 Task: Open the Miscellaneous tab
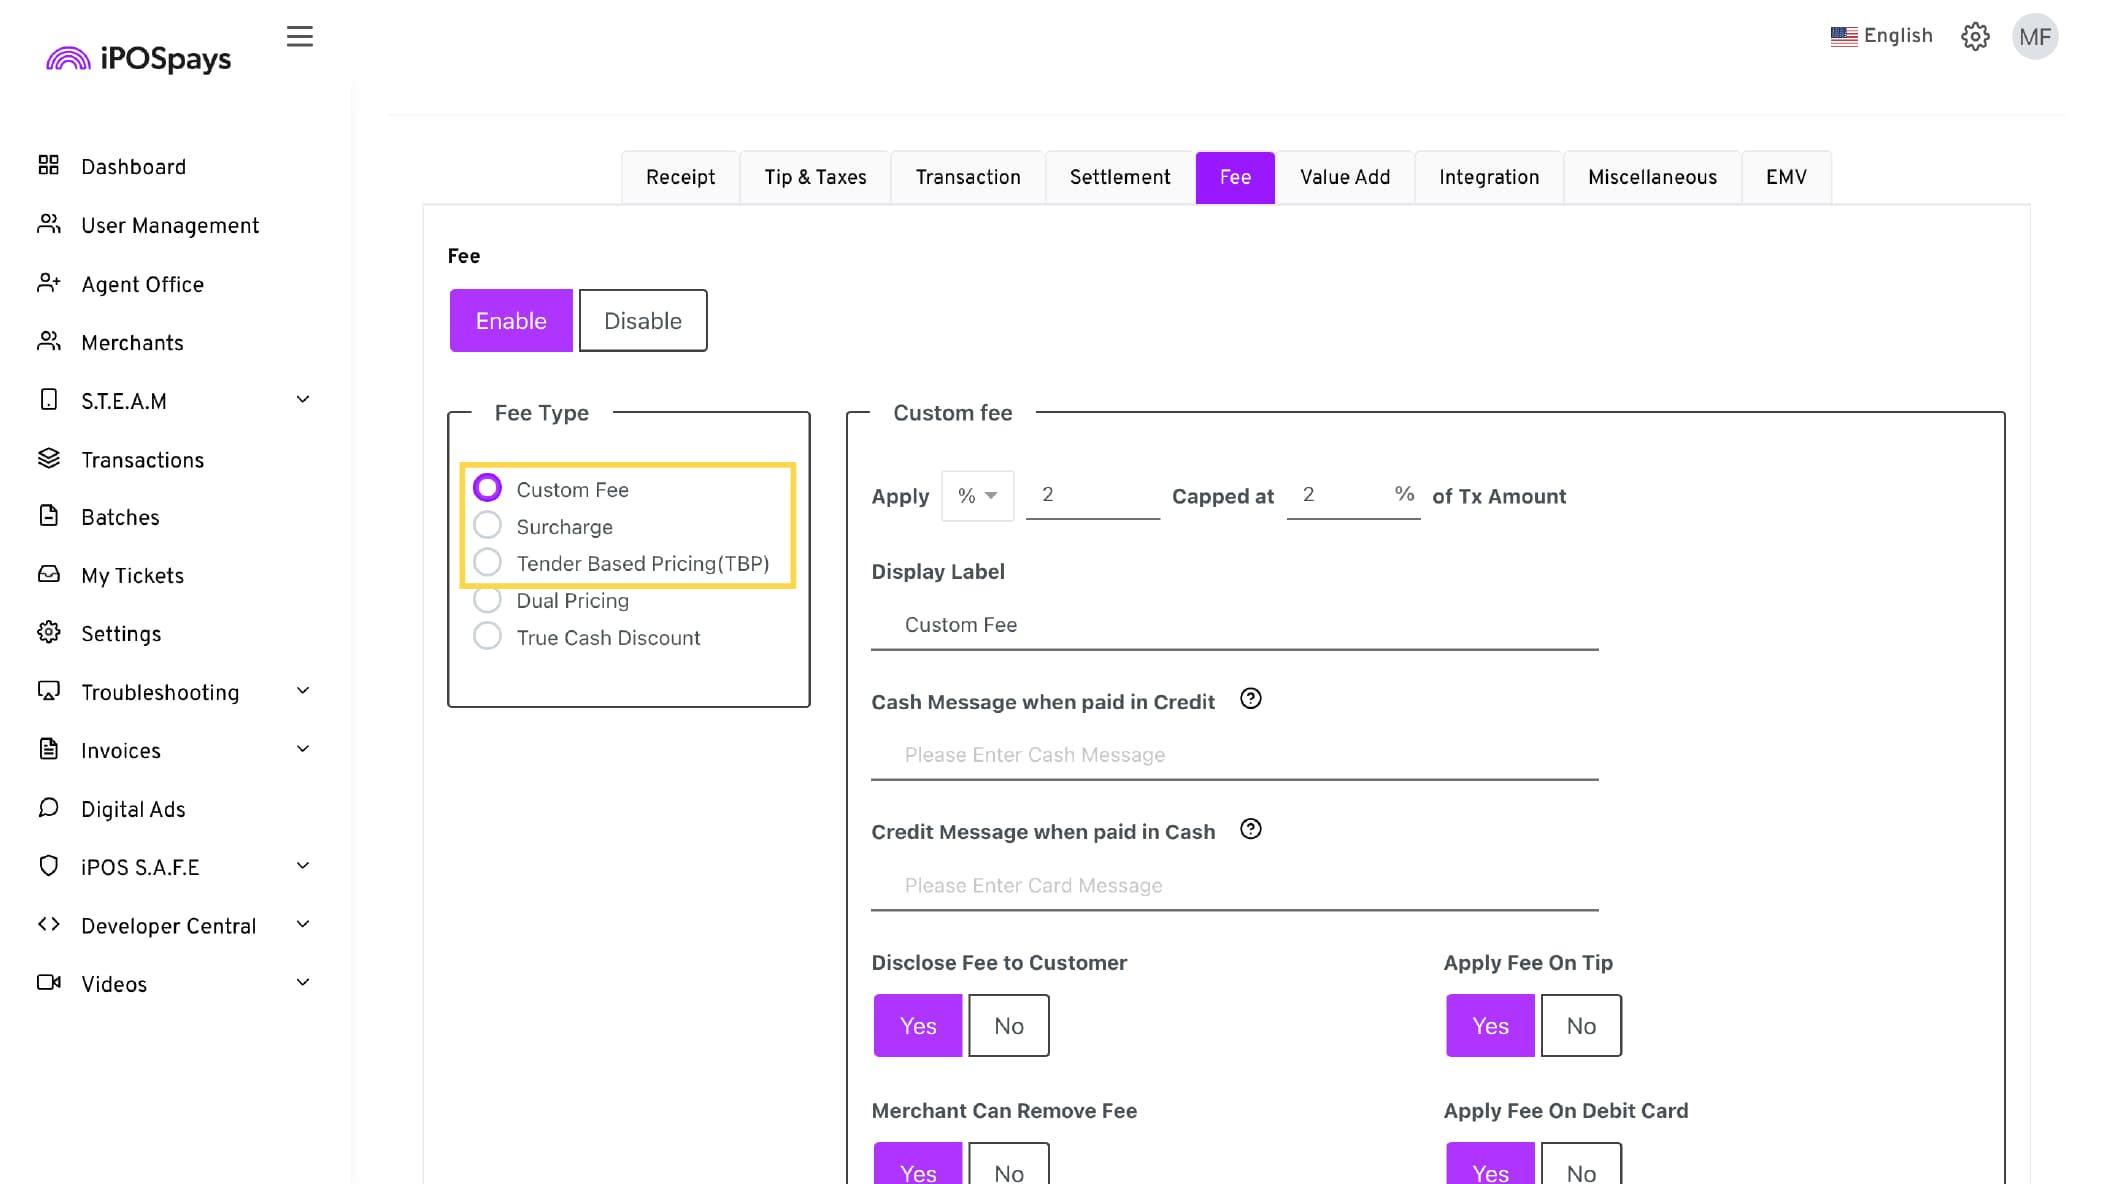coord(1652,177)
